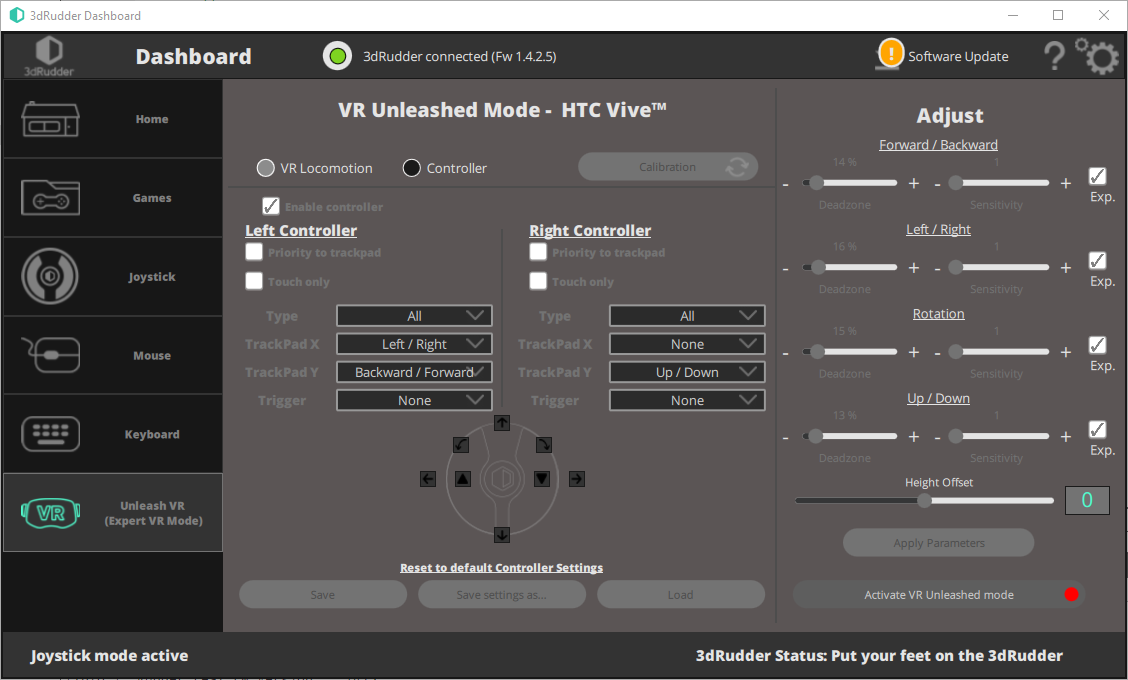This screenshot has height=680, width=1128.
Task: Select the VR Locomotion radio button
Action: click(x=265, y=168)
